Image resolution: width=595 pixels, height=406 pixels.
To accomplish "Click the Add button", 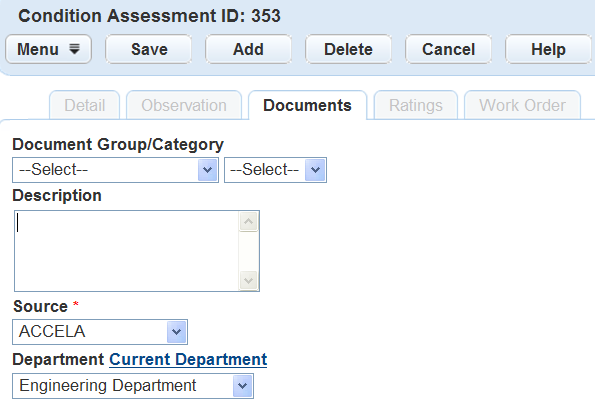I will pyautogui.click(x=249, y=49).
